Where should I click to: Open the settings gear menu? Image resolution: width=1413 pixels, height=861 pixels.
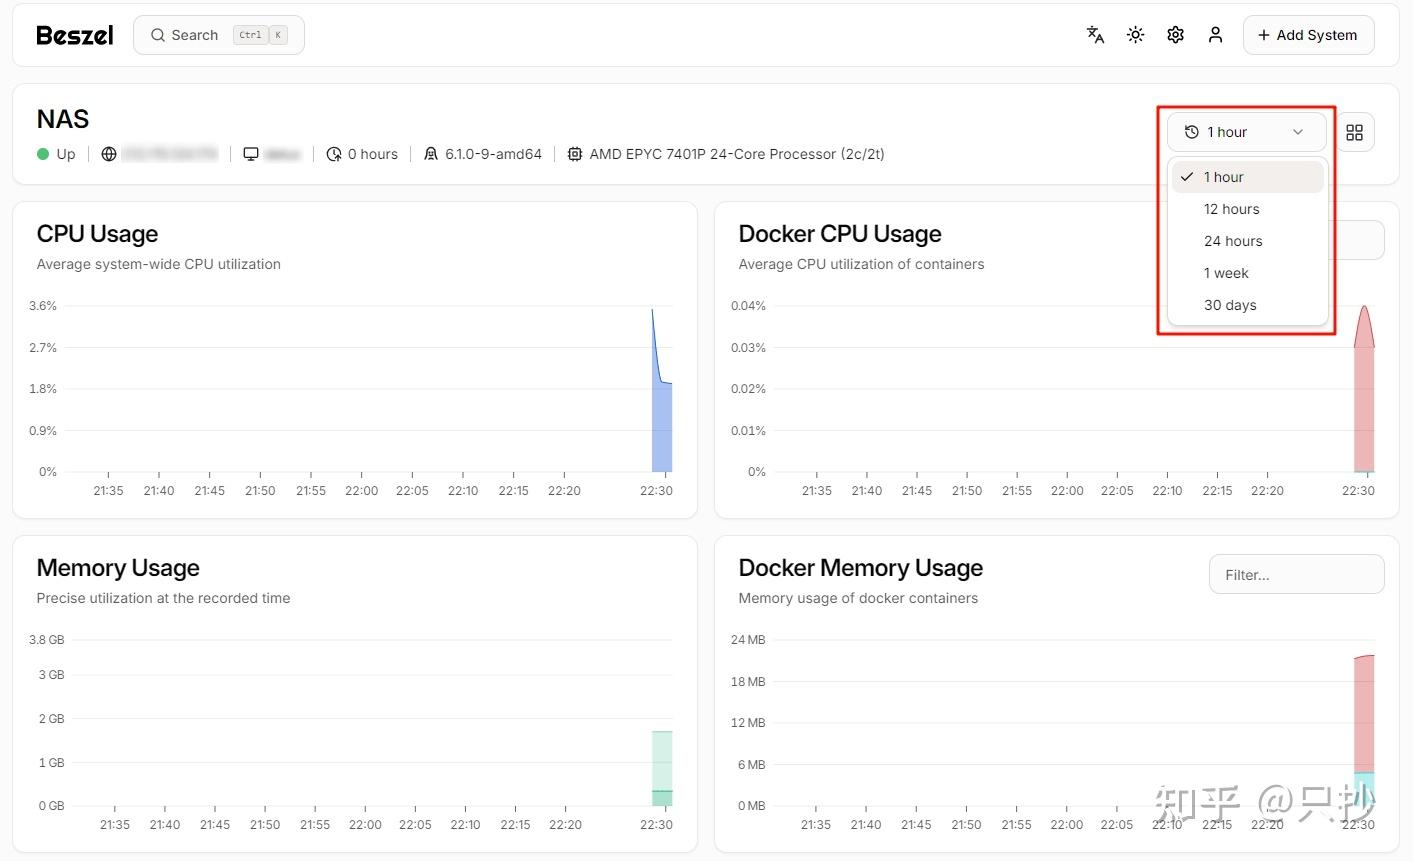tap(1175, 34)
